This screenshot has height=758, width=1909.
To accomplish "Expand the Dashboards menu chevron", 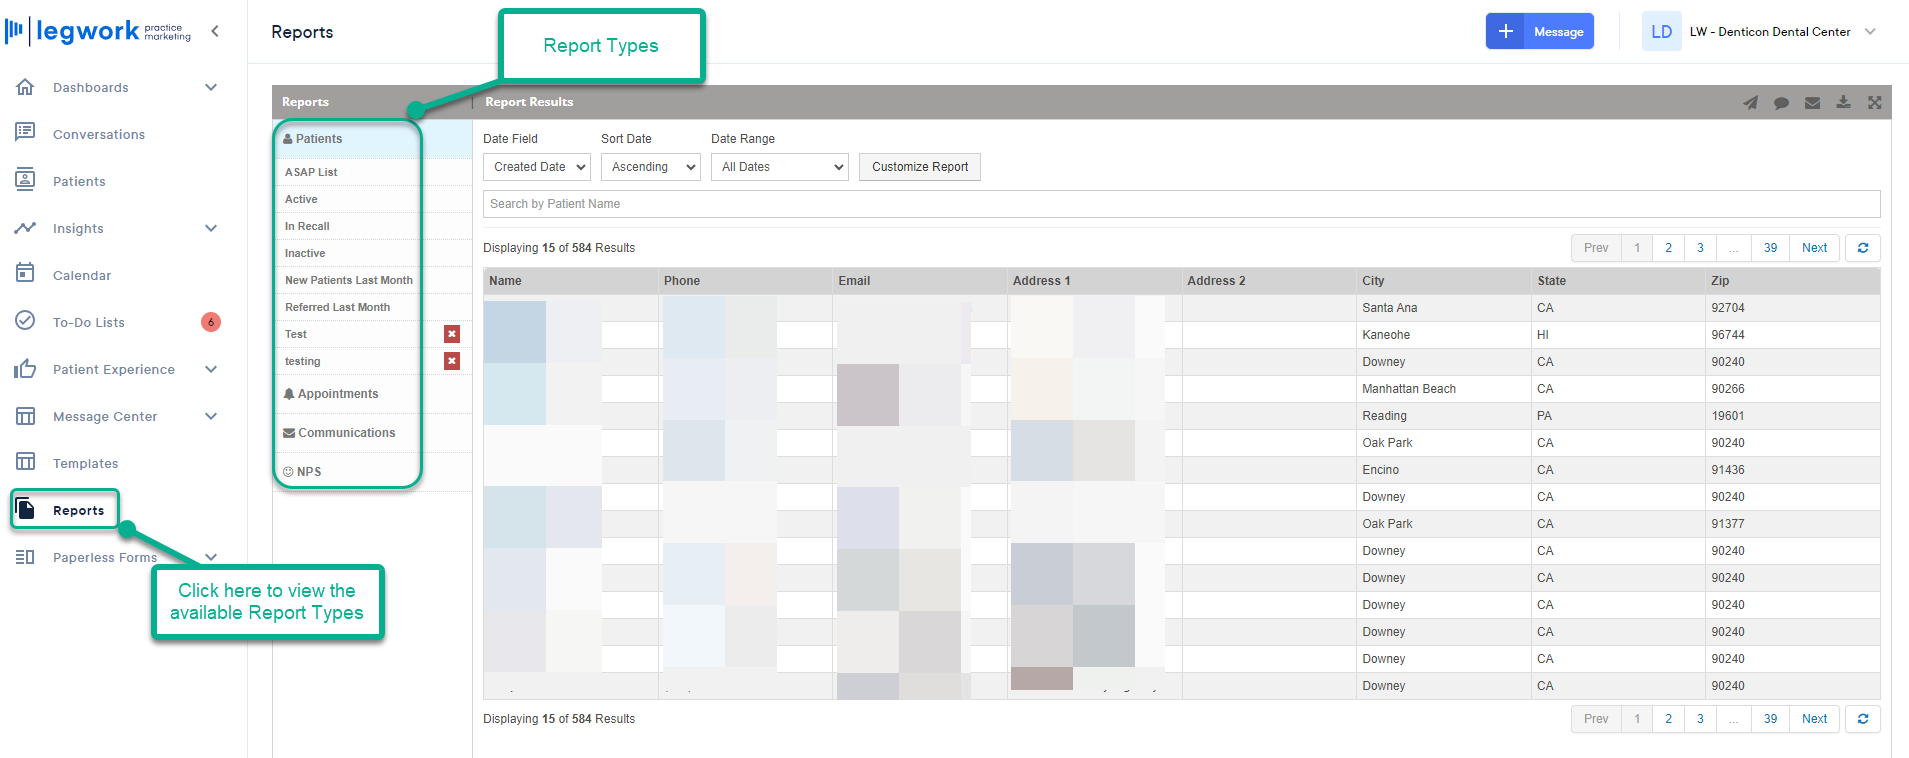I will click(x=211, y=87).
